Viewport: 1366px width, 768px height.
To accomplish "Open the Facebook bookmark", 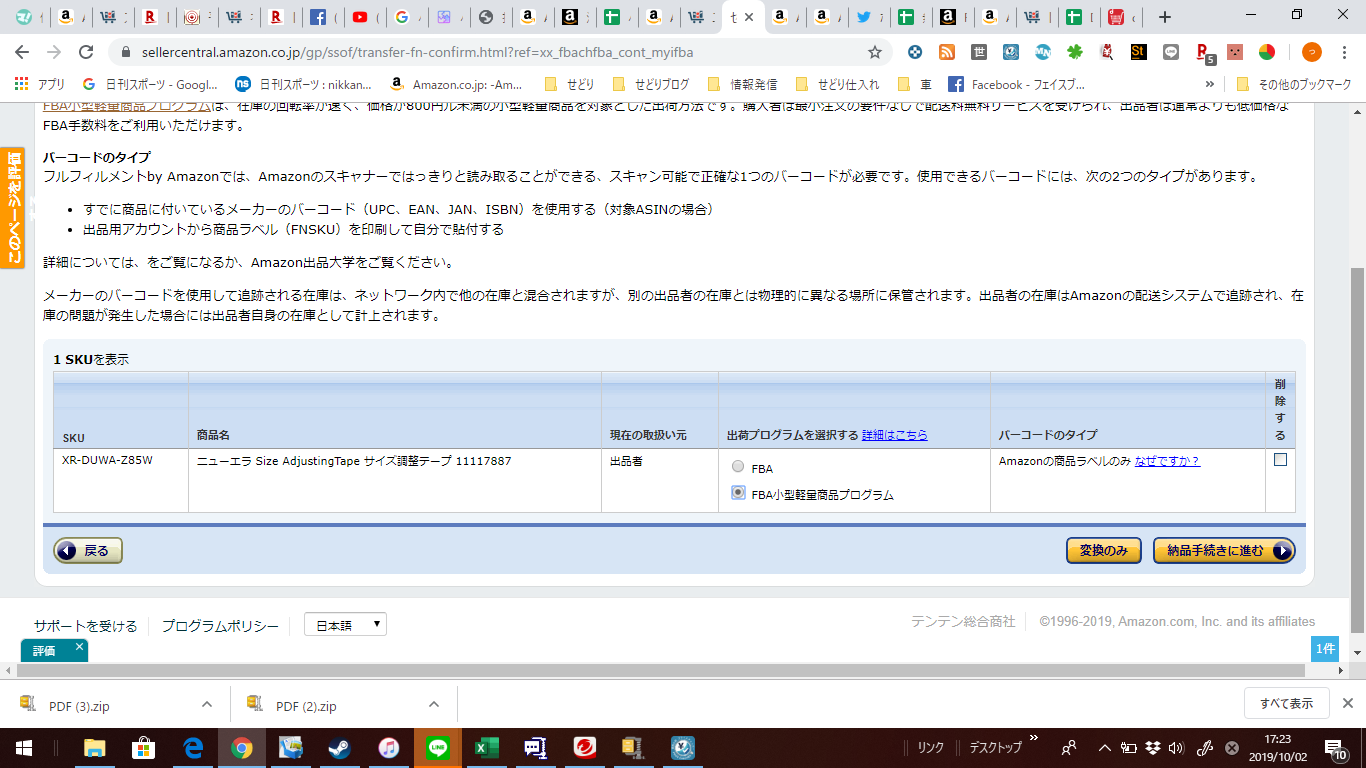I will click(x=1016, y=85).
